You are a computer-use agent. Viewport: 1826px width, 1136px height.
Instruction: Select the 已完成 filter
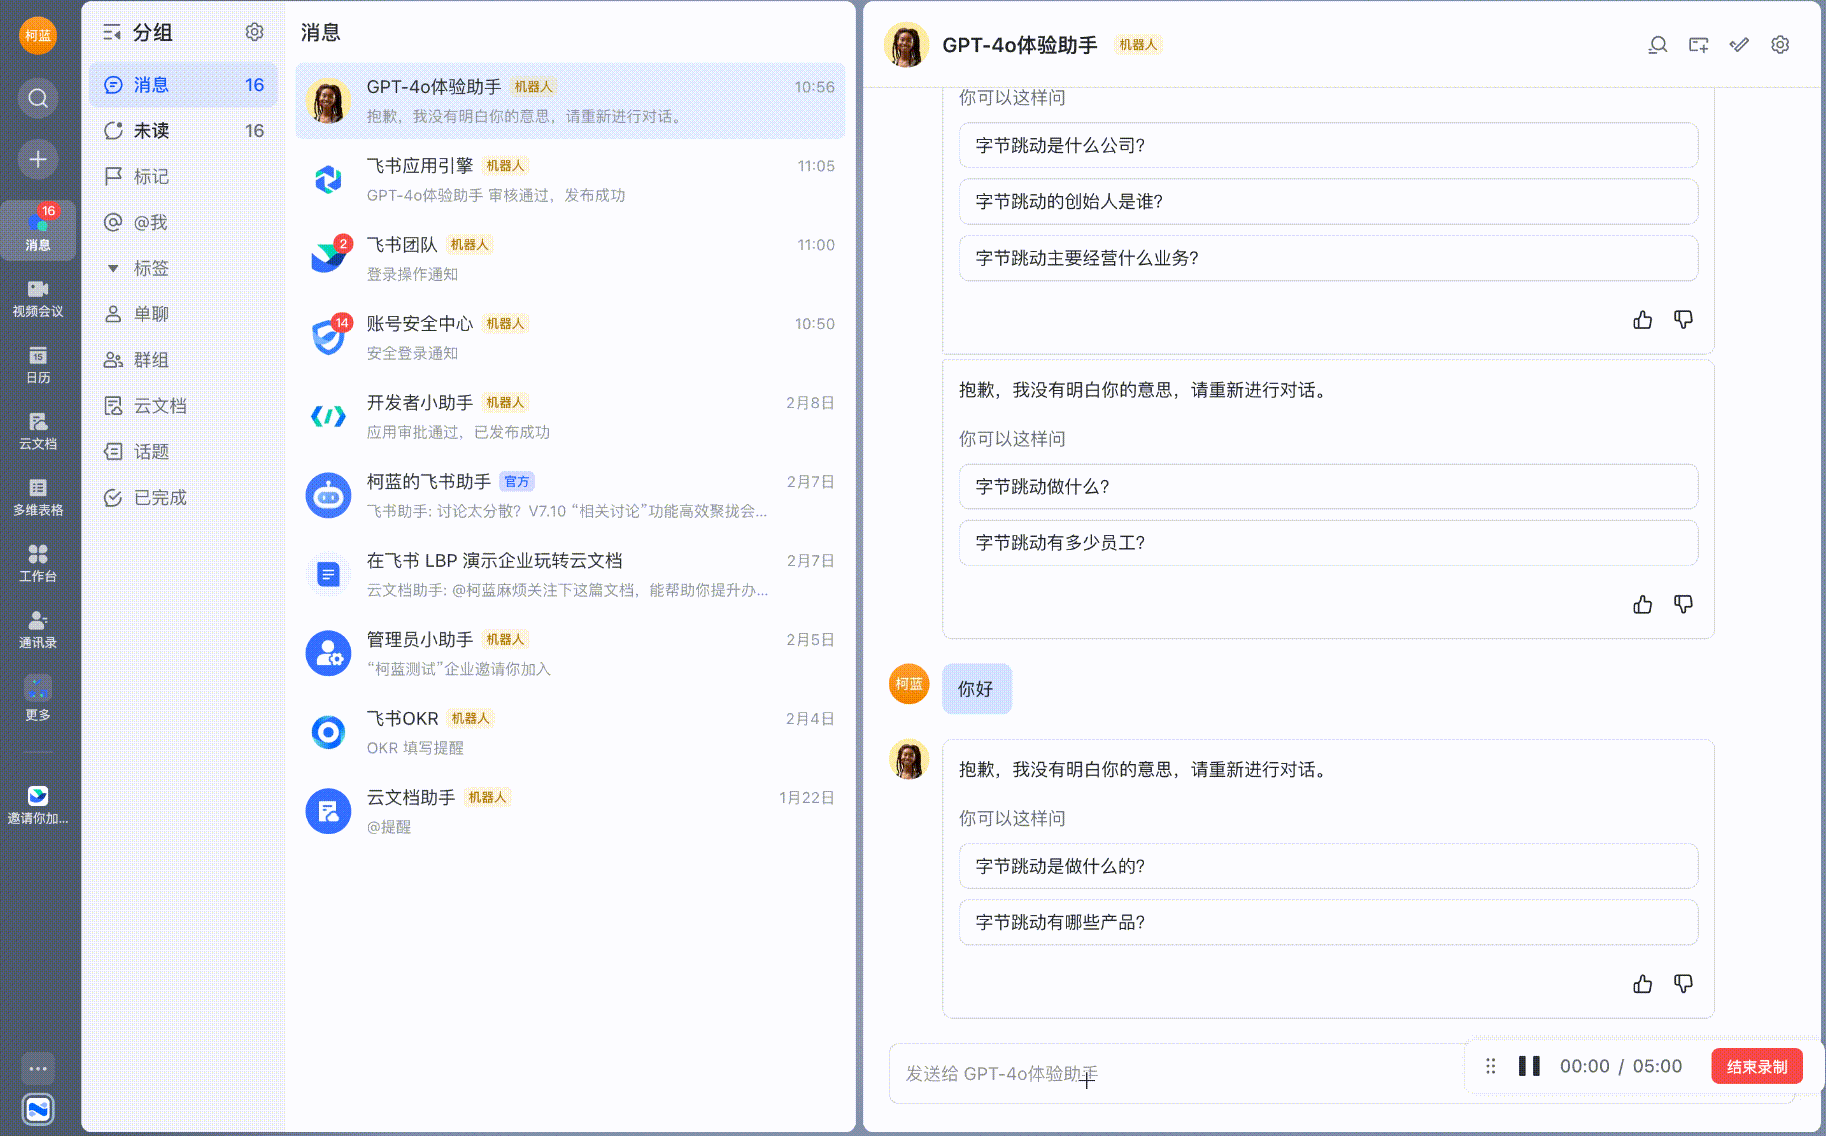coord(184,498)
